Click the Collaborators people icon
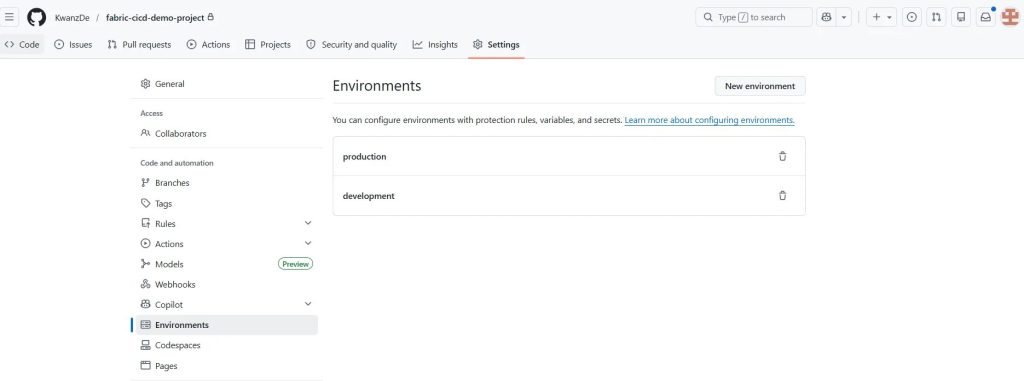Viewport: 1024px width, 381px height. tap(145, 133)
